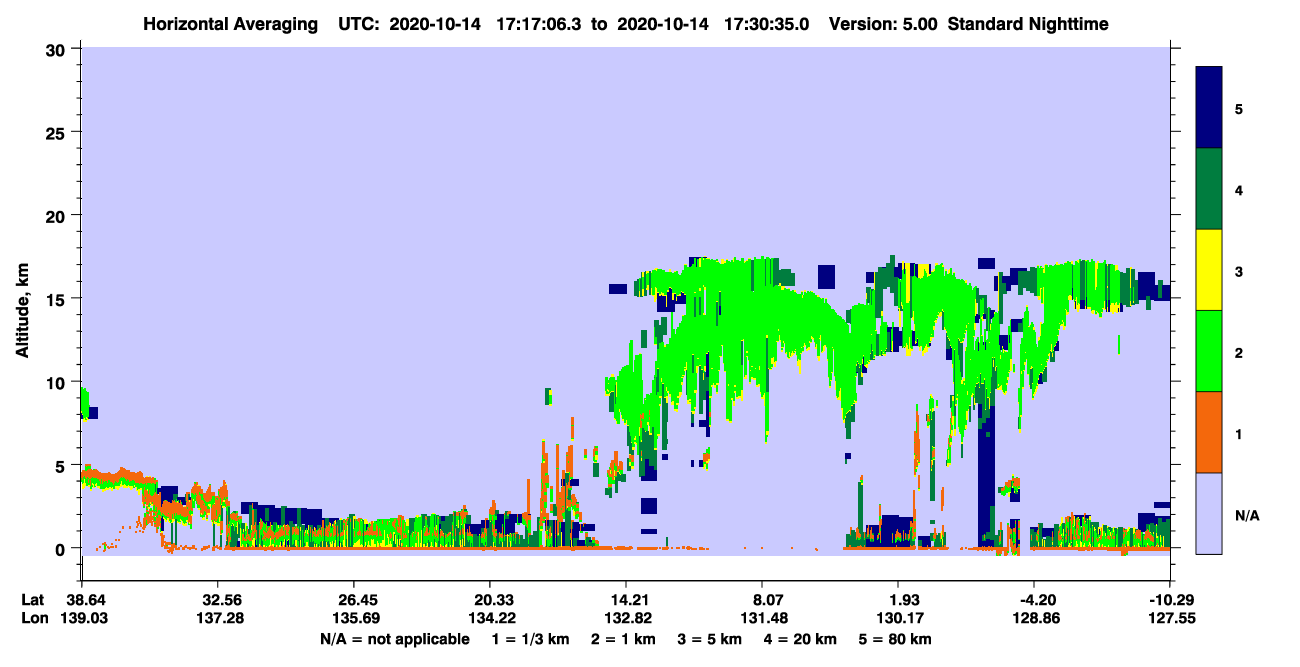Click the 'Lat' row label
The height and width of the screenshot is (667, 1300).
[x=33, y=600]
